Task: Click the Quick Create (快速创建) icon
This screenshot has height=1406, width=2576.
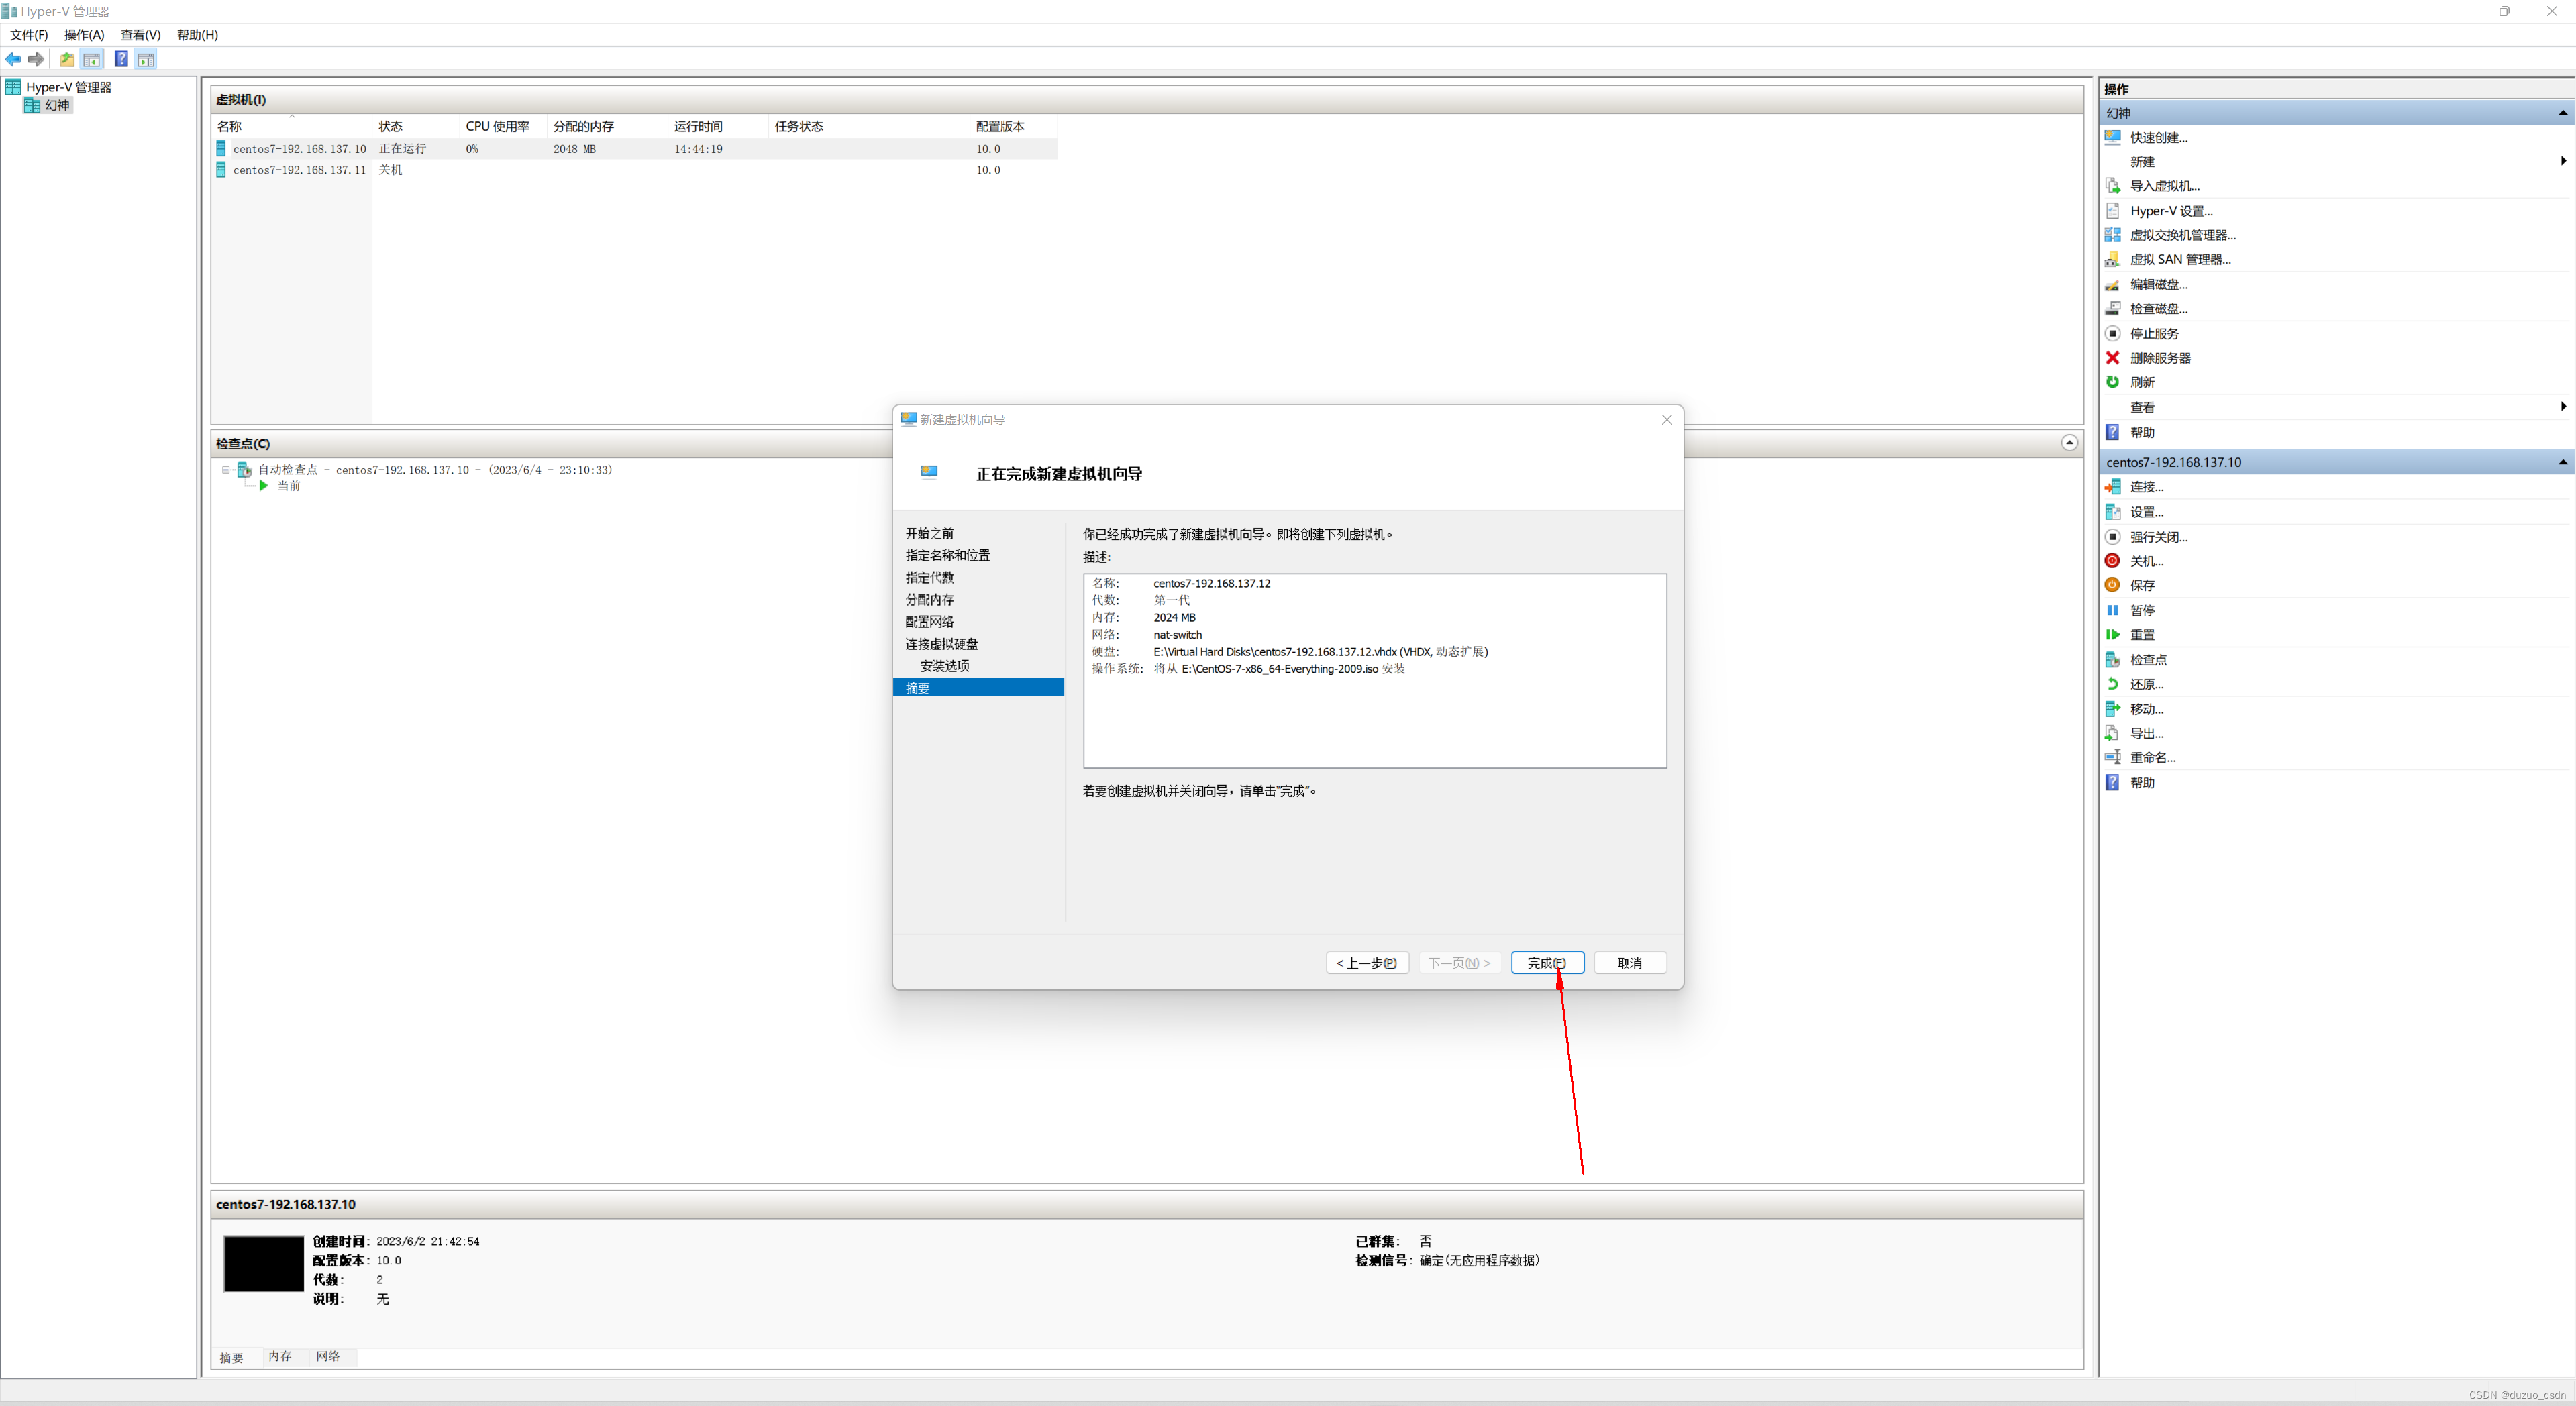Action: tap(2112, 137)
